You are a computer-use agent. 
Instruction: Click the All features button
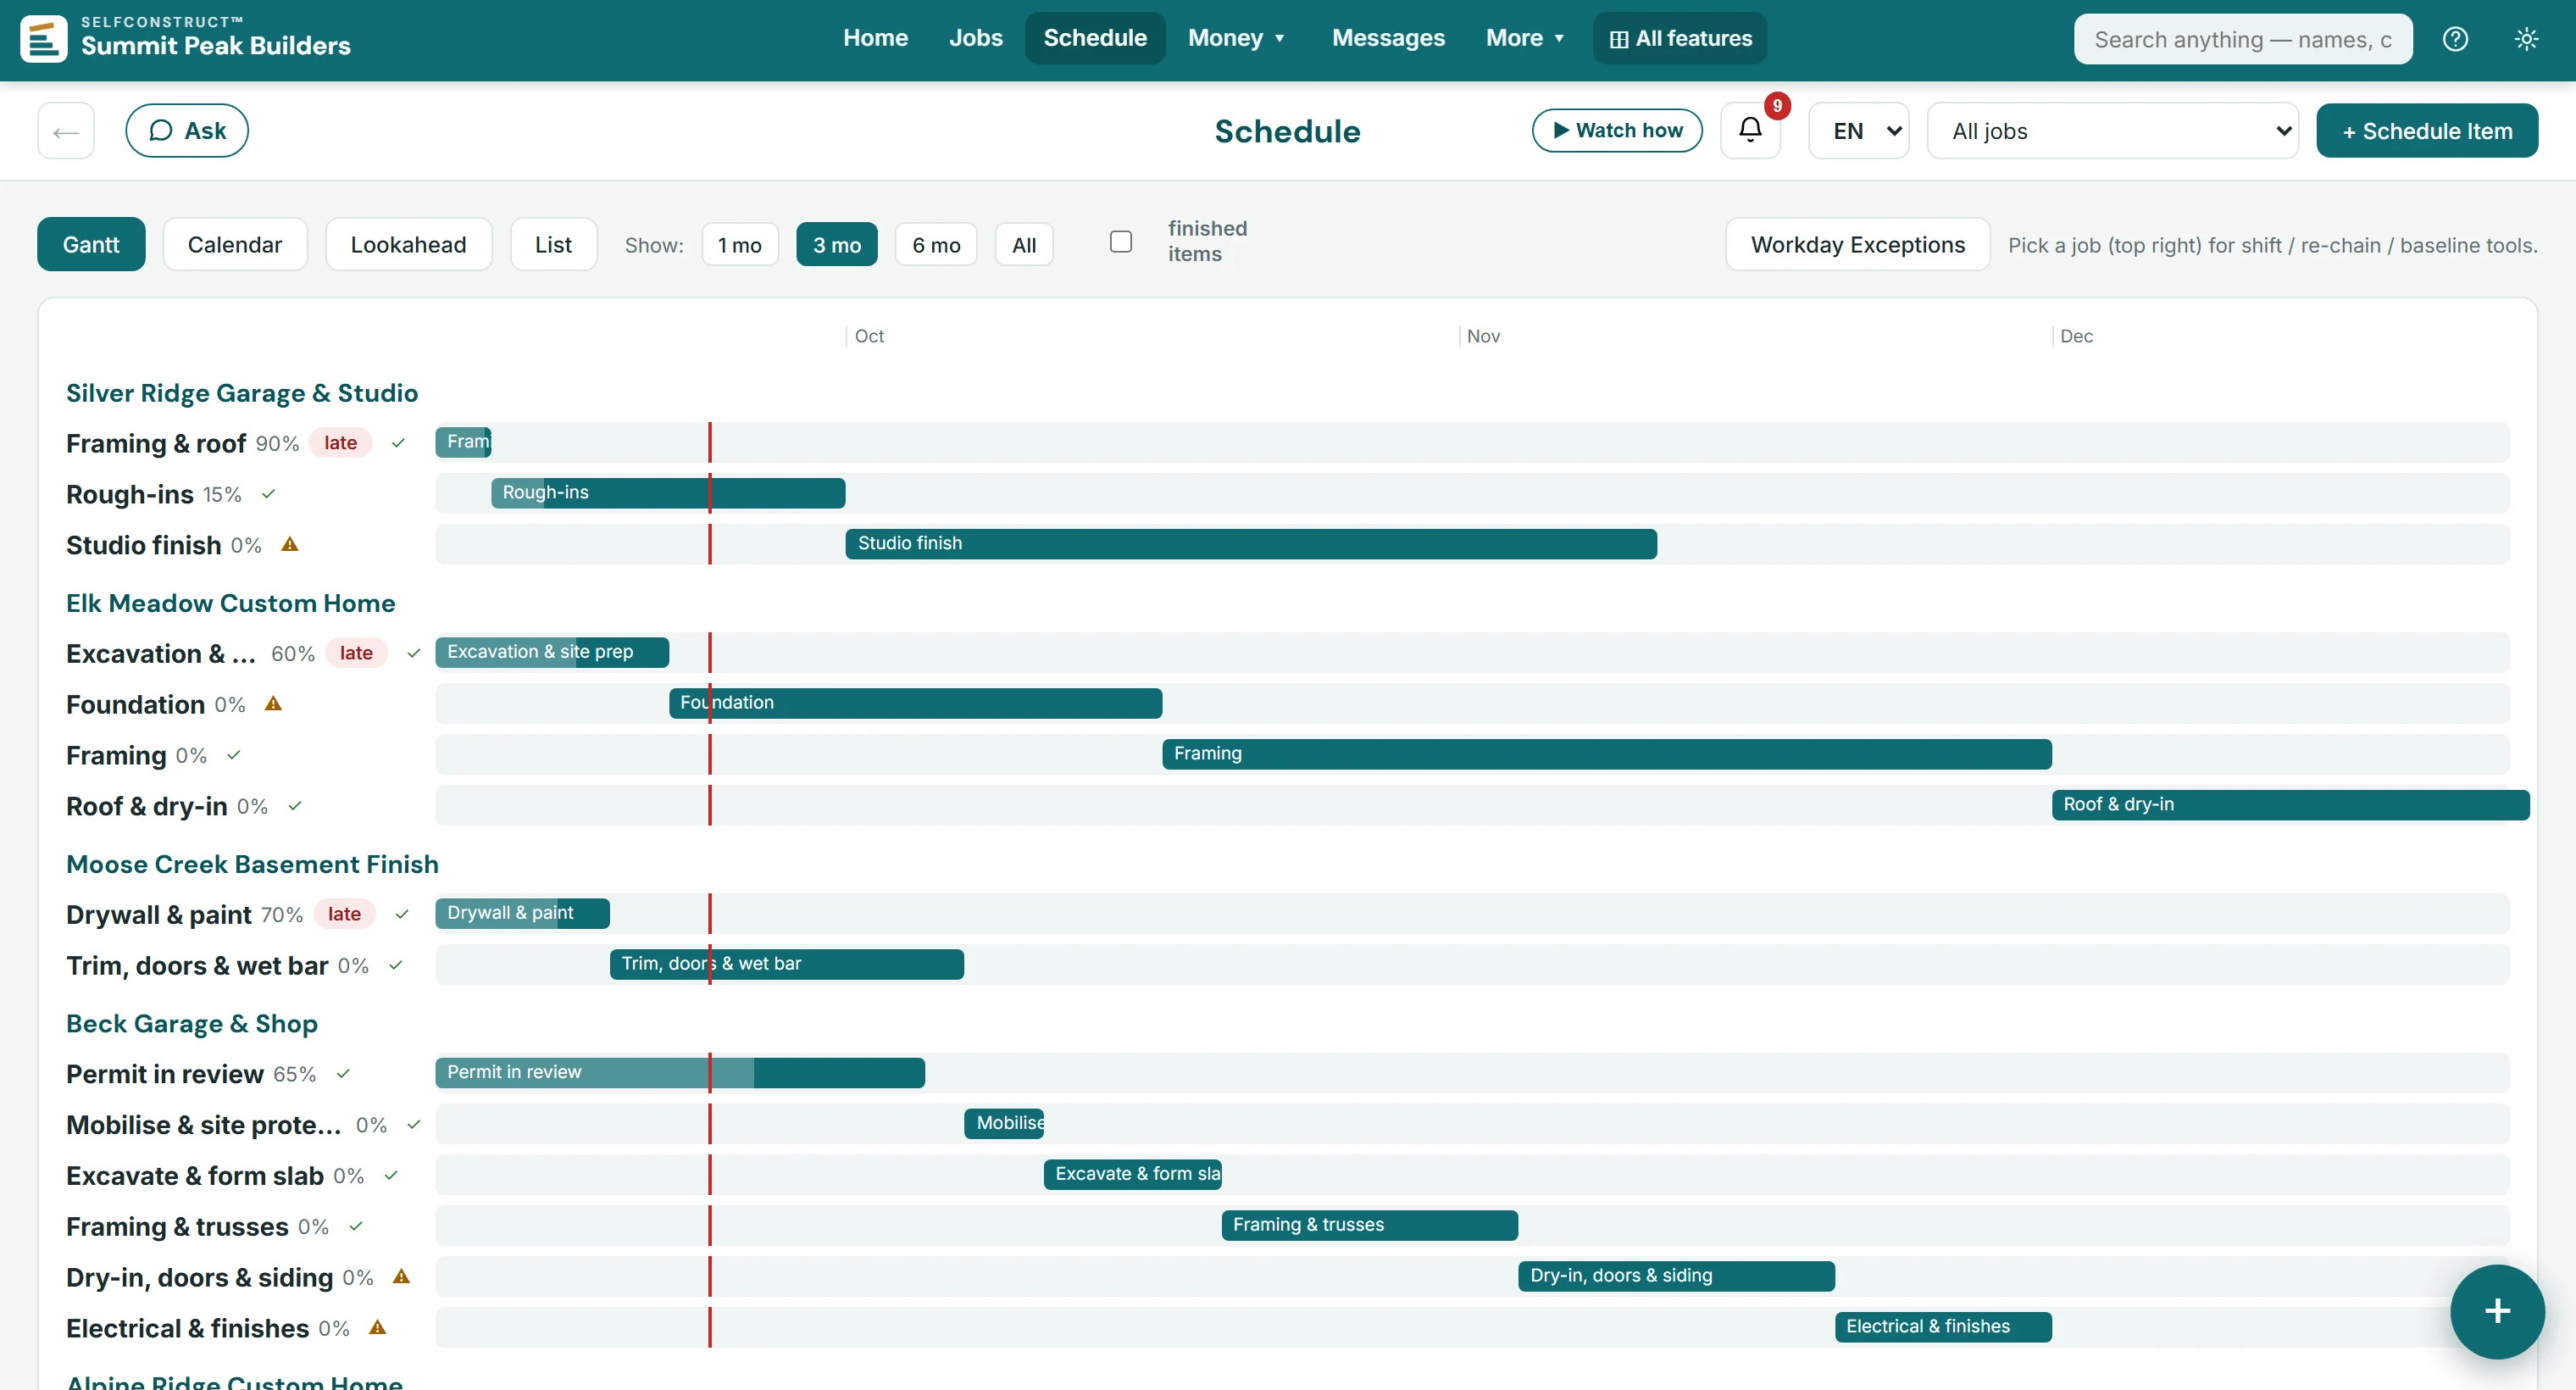pyautogui.click(x=1680, y=38)
